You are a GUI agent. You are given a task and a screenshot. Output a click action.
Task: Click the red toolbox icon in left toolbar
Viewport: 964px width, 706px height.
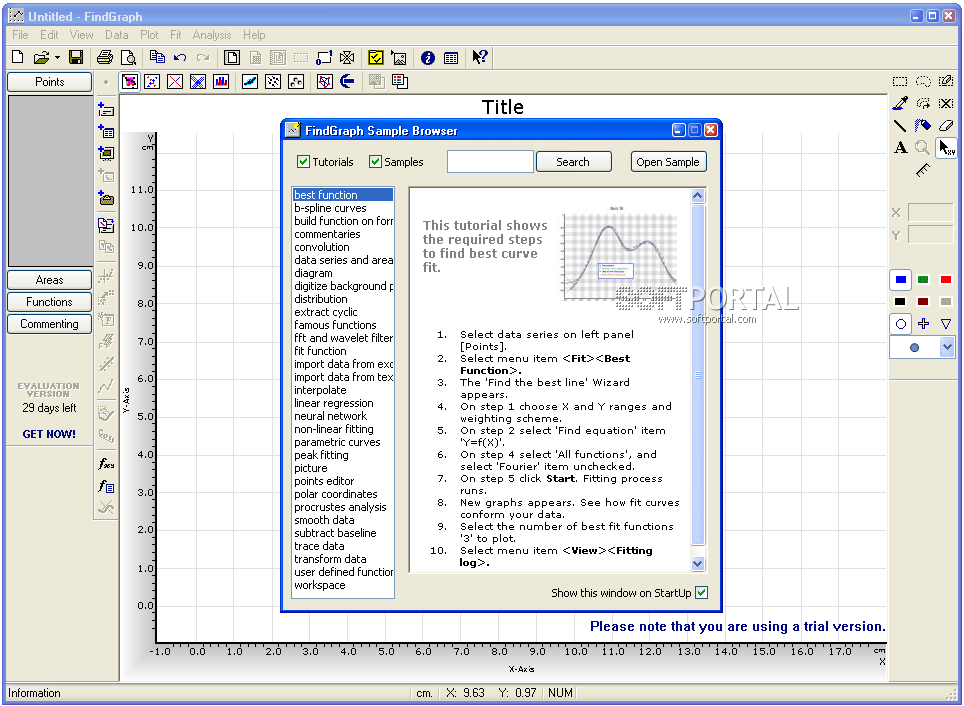[x=106, y=198]
